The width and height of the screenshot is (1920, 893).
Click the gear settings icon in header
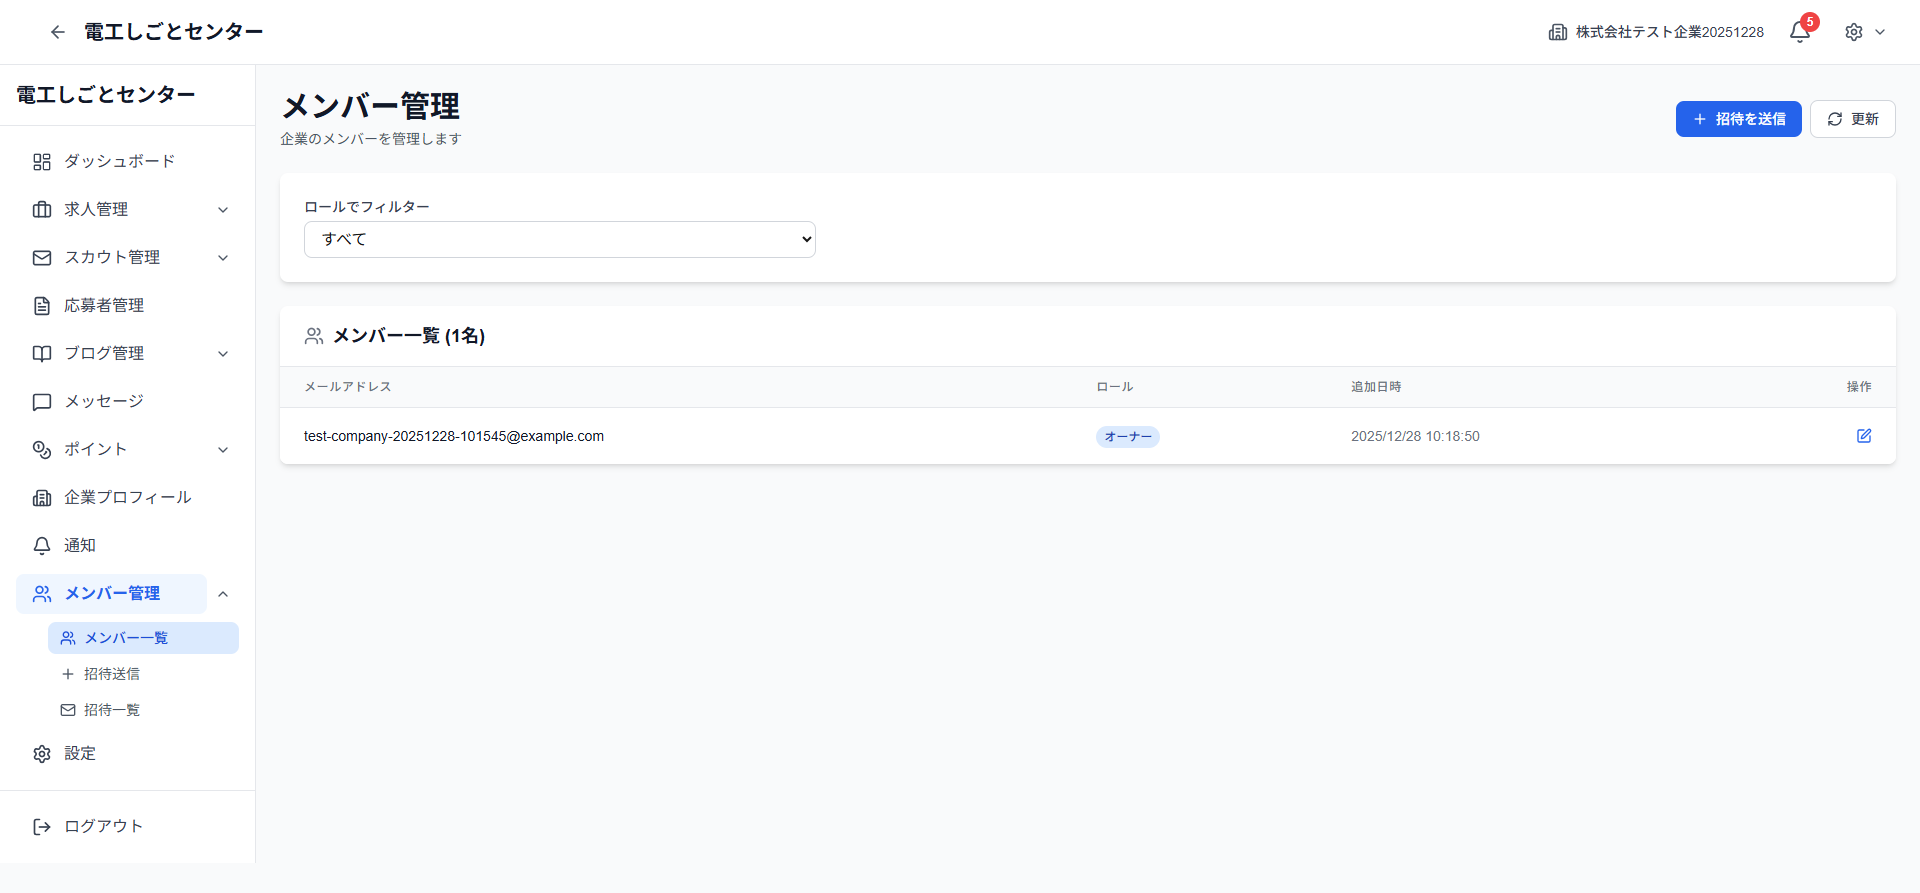pyautogui.click(x=1854, y=32)
